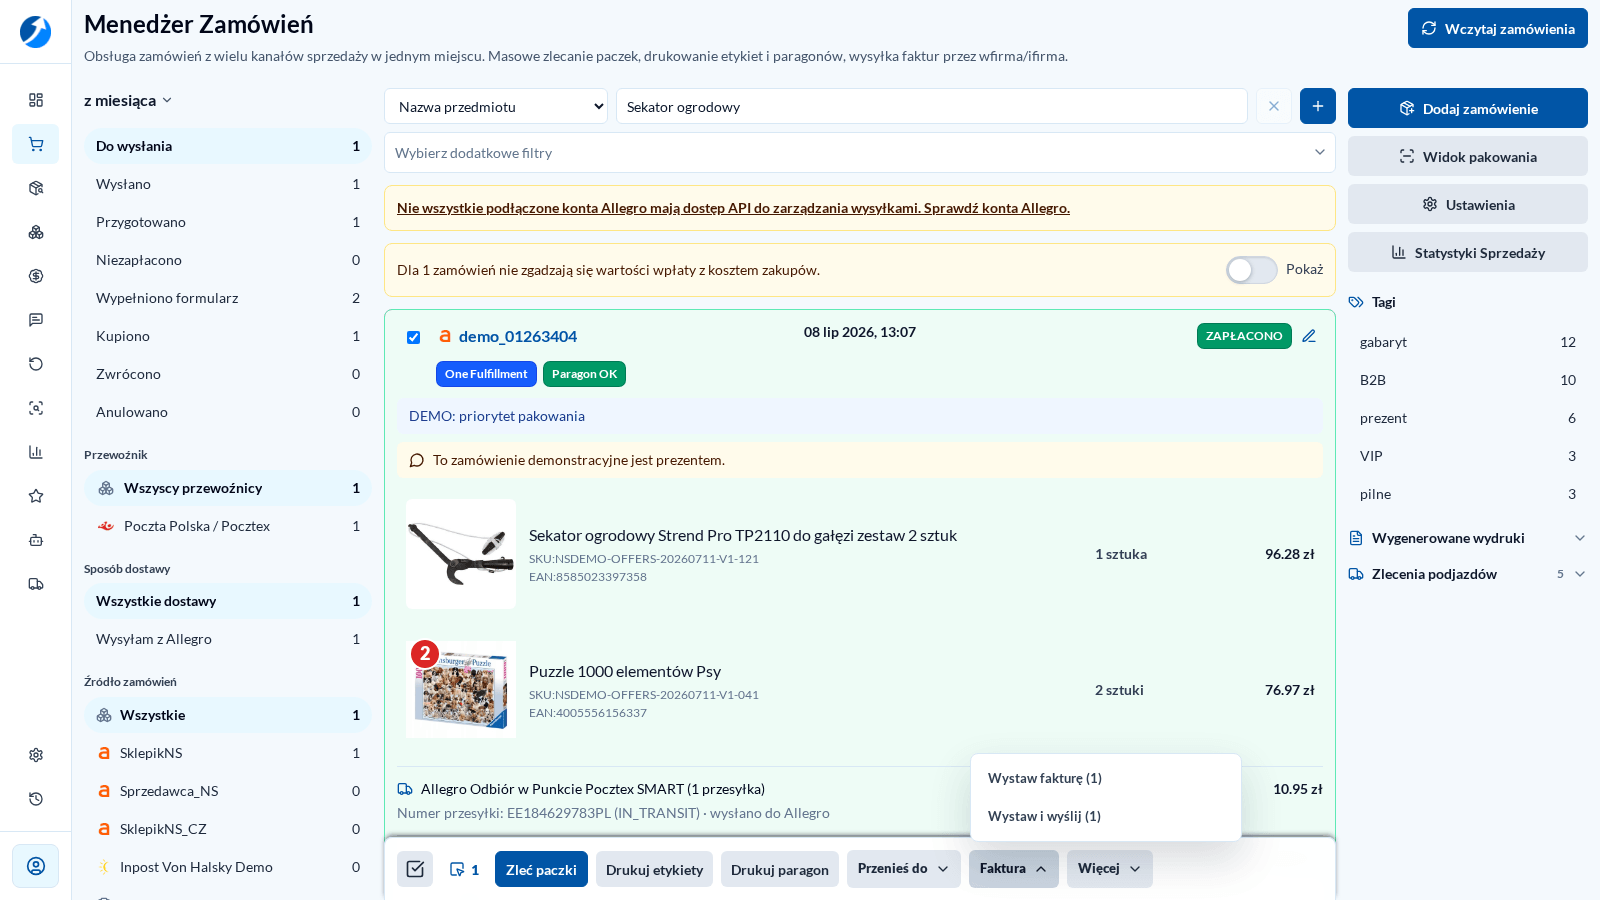This screenshot has height=900, width=1600.
Task: Open the bar chart statistics sidebar icon
Action: click(36, 452)
